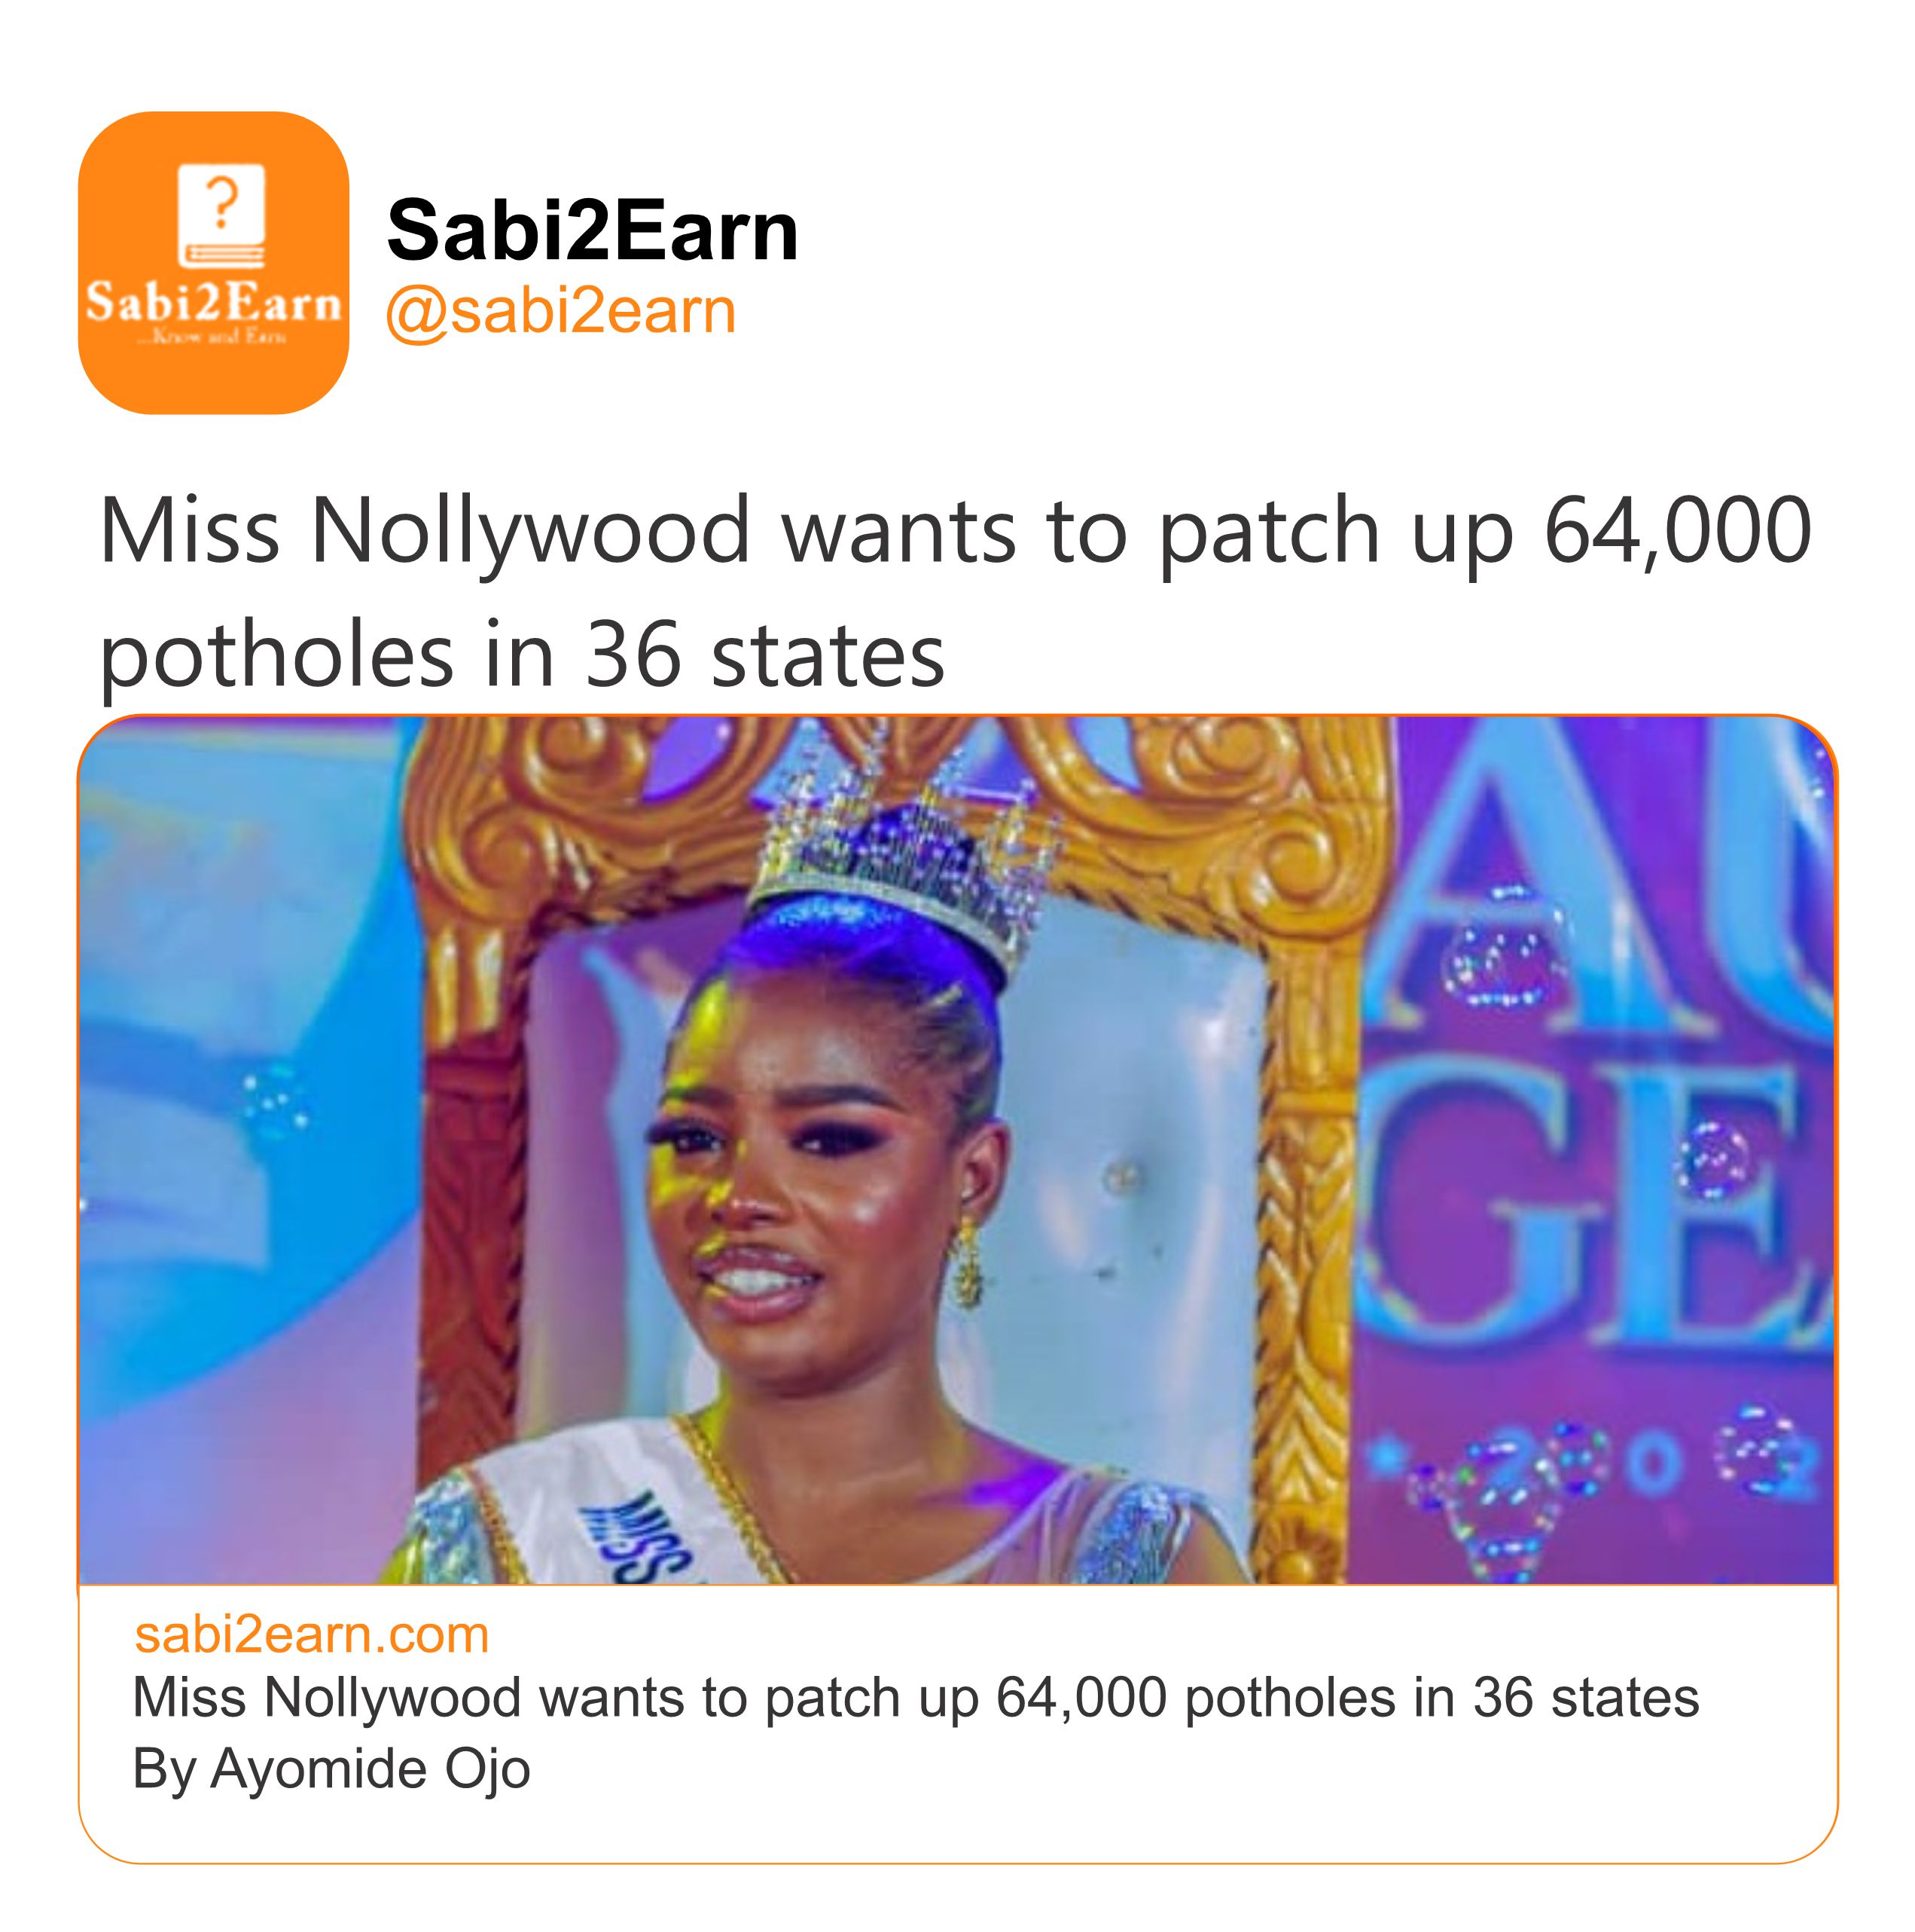Click the headline line mentioning 64,000
The image size is (1915, 1932).
tap(955, 532)
